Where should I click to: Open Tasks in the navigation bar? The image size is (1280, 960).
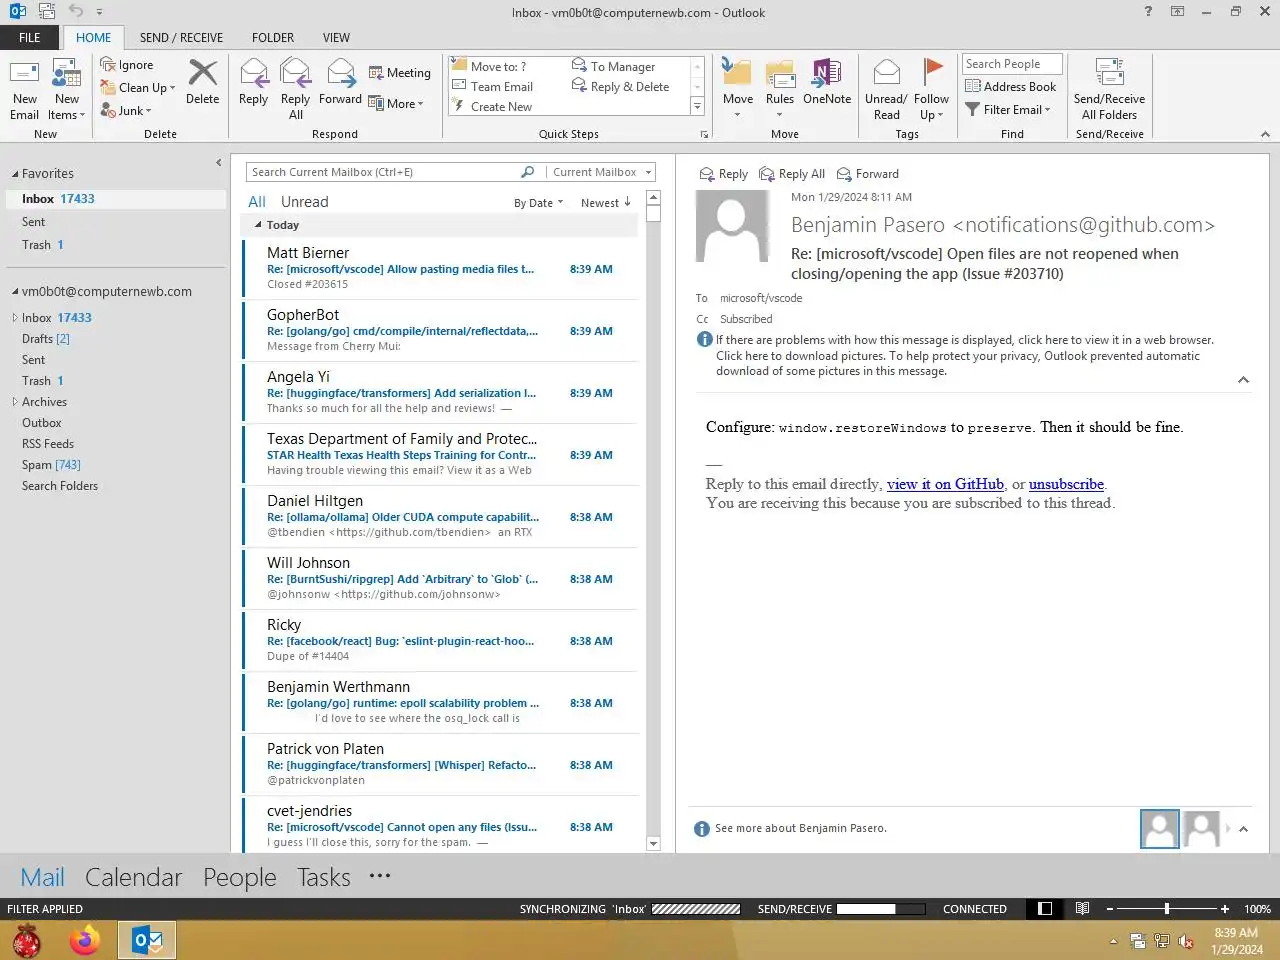(x=324, y=877)
